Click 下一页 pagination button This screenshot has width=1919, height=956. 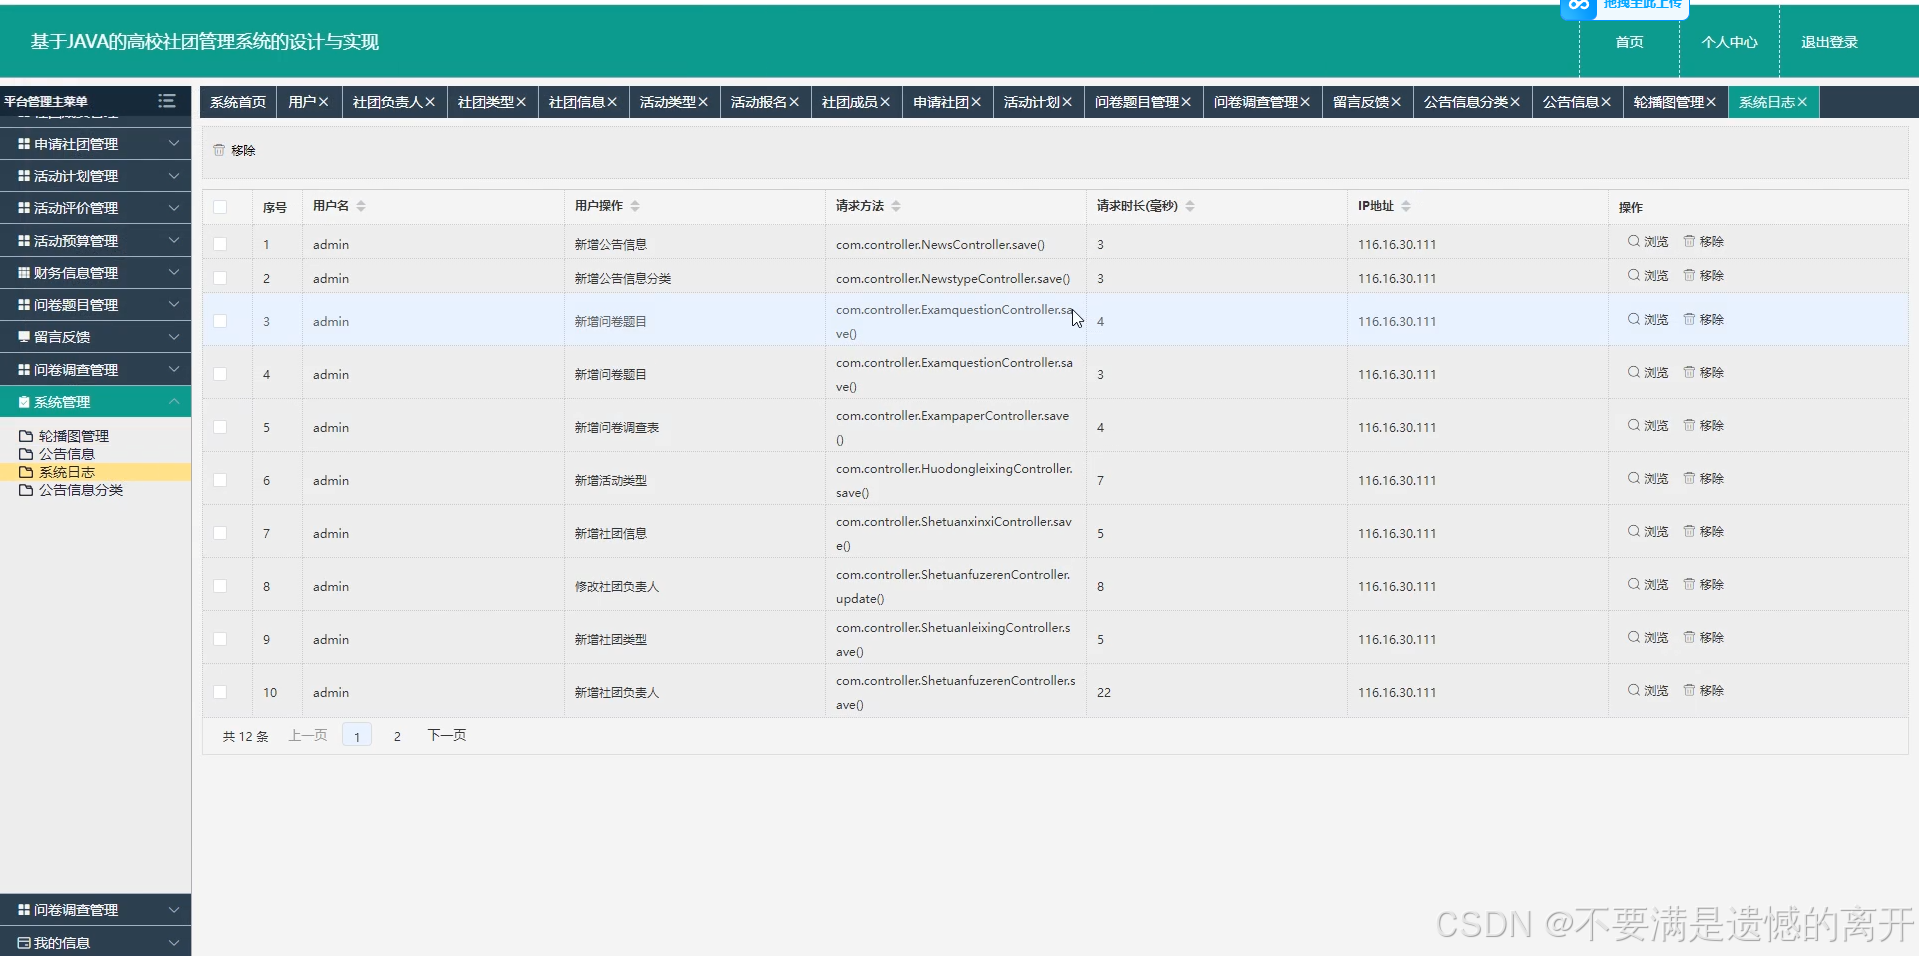click(447, 735)
